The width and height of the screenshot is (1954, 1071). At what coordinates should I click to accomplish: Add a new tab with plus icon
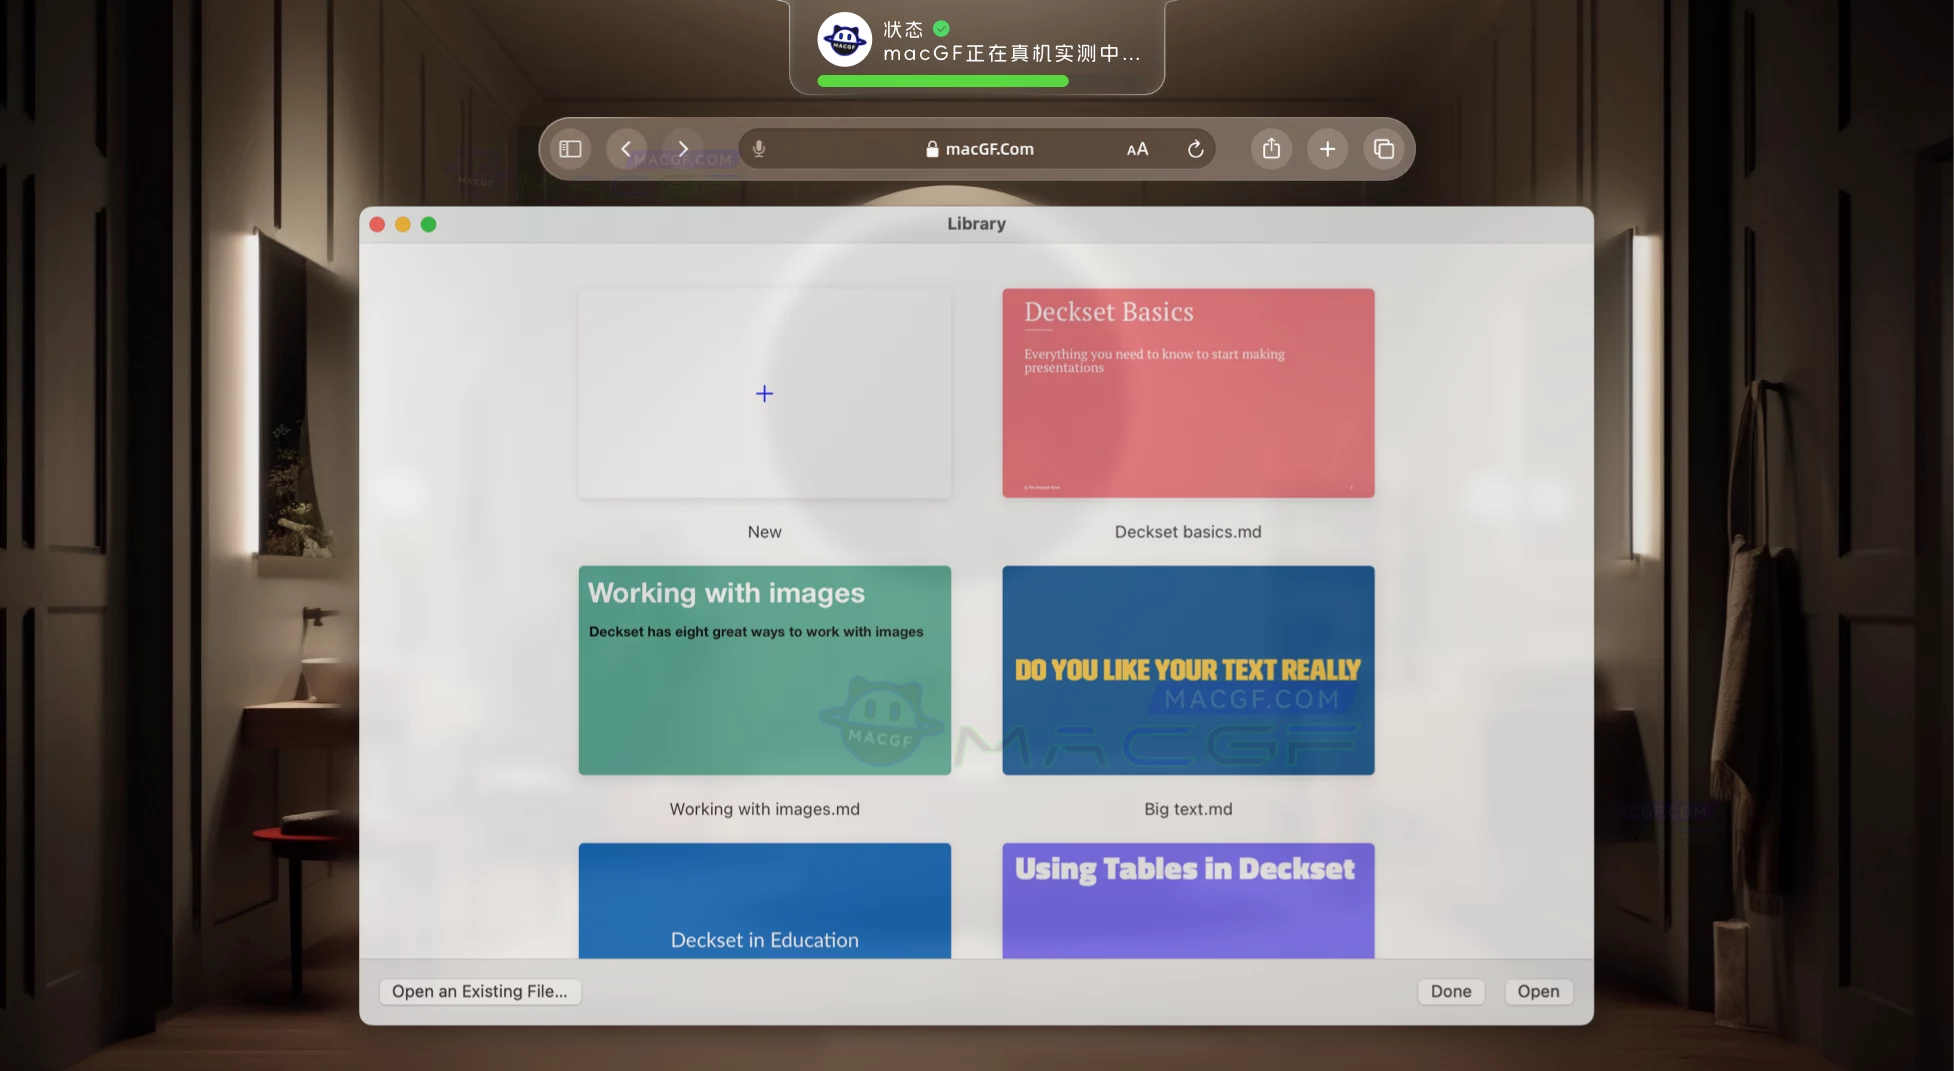tap(1327, 149)
